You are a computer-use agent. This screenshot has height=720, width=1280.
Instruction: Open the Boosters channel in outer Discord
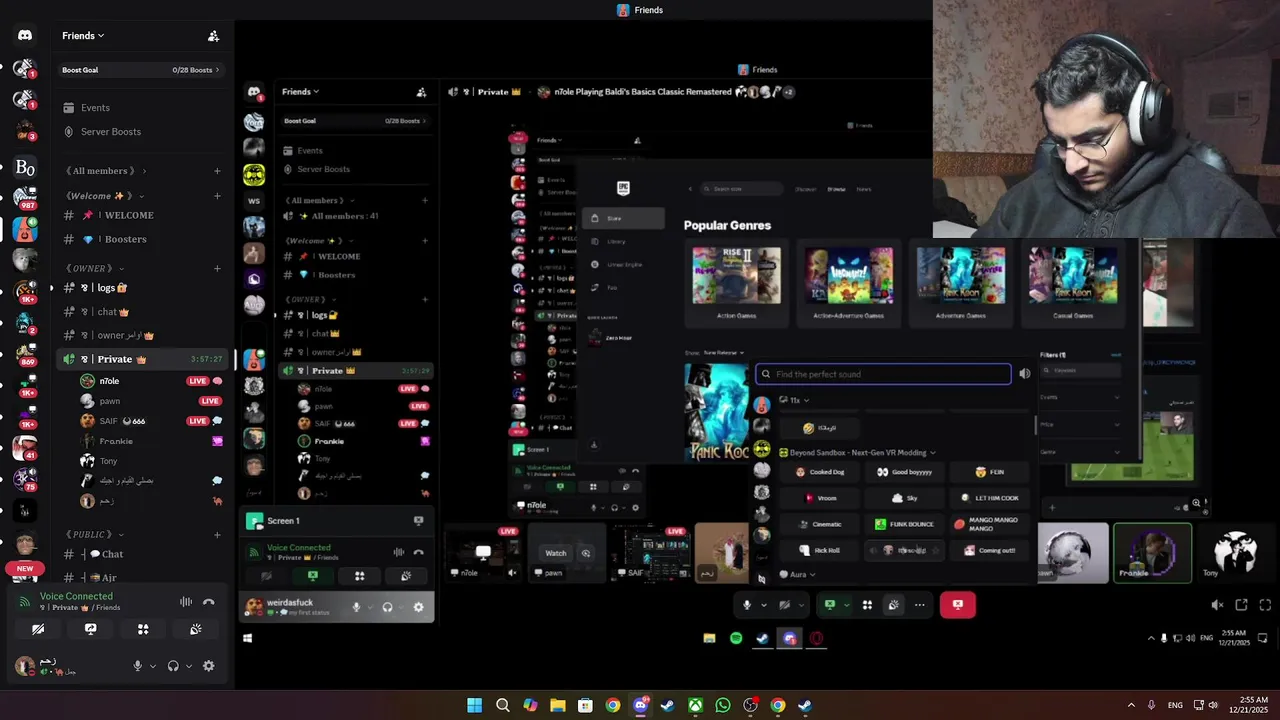pyautogui.click(x=143, y=239)
